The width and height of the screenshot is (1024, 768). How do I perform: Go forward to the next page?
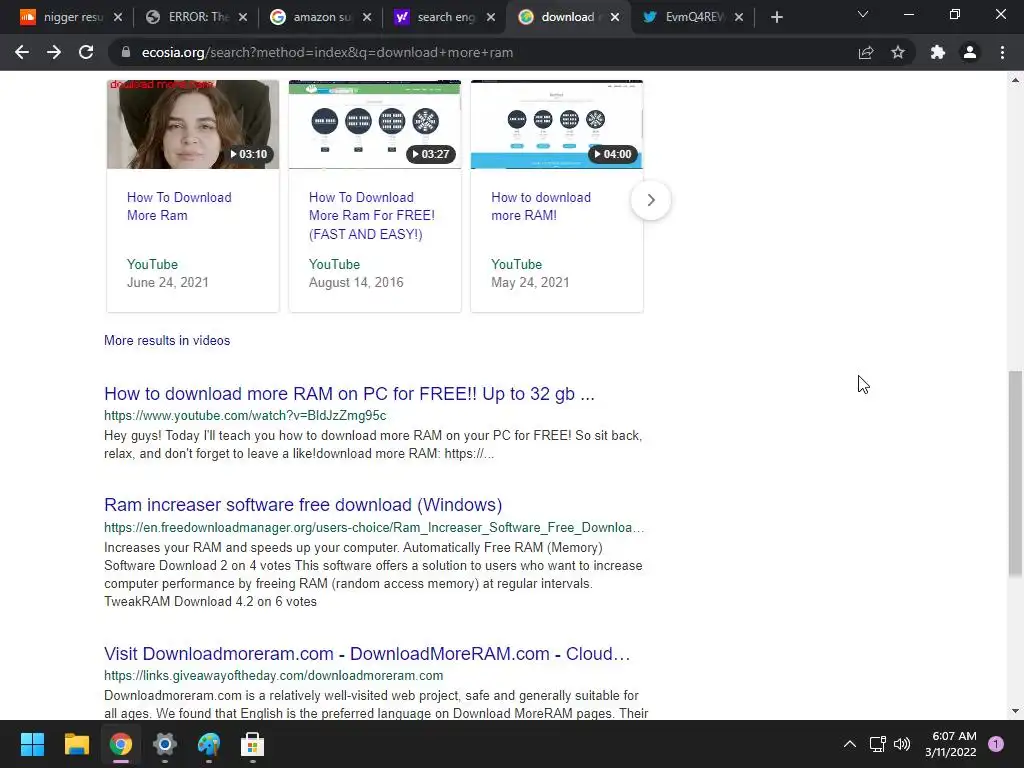click(54, 52)
